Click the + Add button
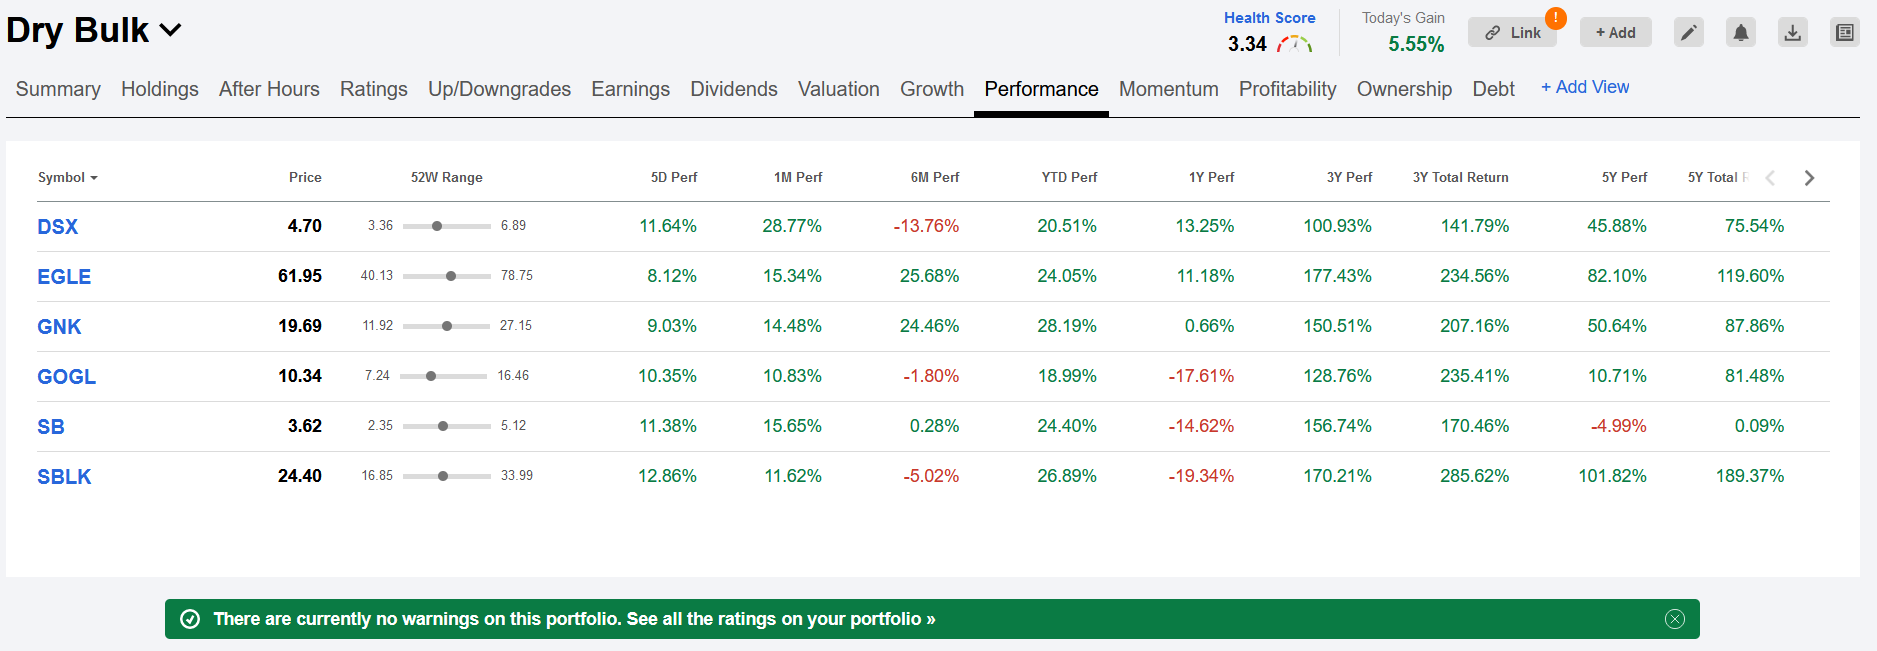The image size is (1877, 651). click(x=1615, y=33)
